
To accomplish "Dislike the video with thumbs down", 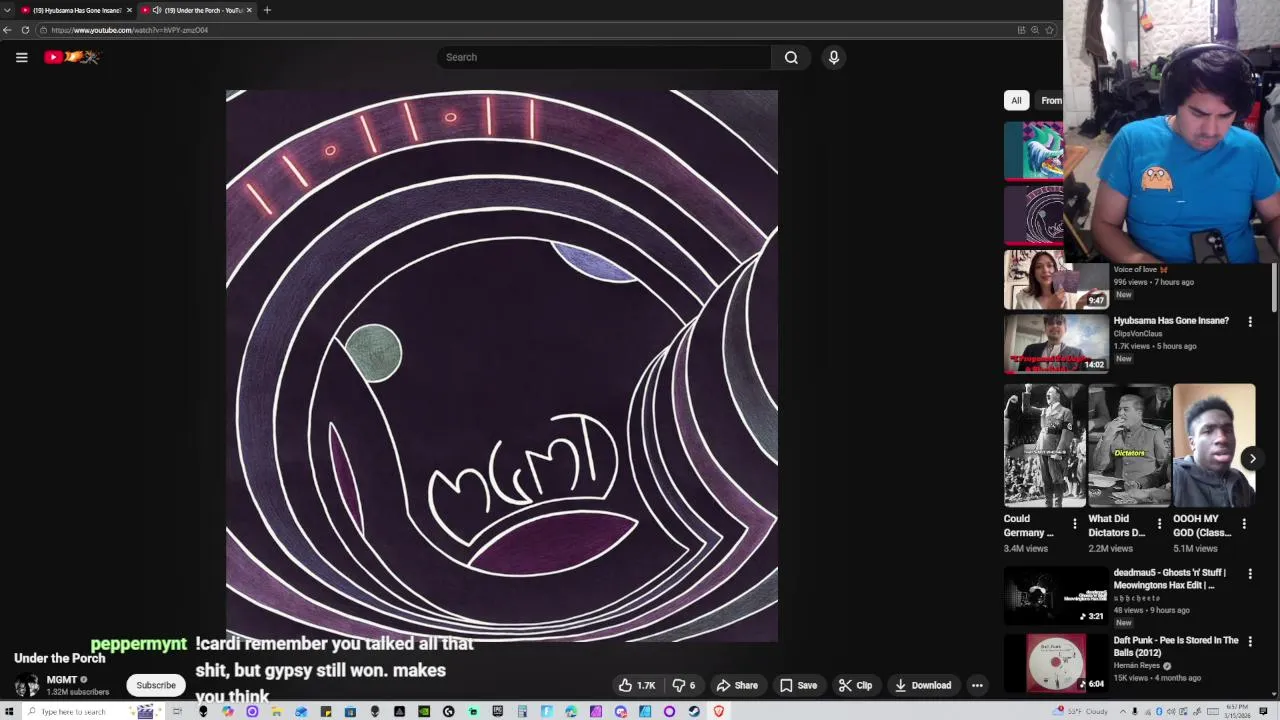I will (684, 685).
